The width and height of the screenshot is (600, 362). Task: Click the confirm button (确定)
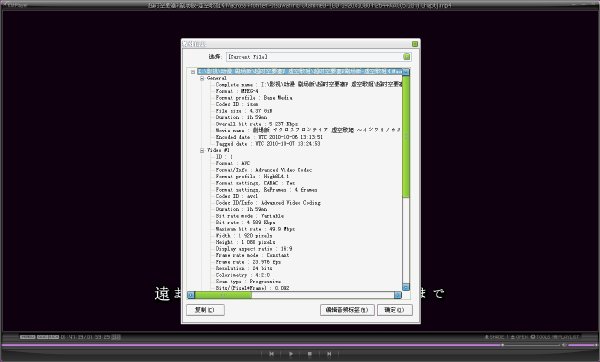(x=395, y=310)
